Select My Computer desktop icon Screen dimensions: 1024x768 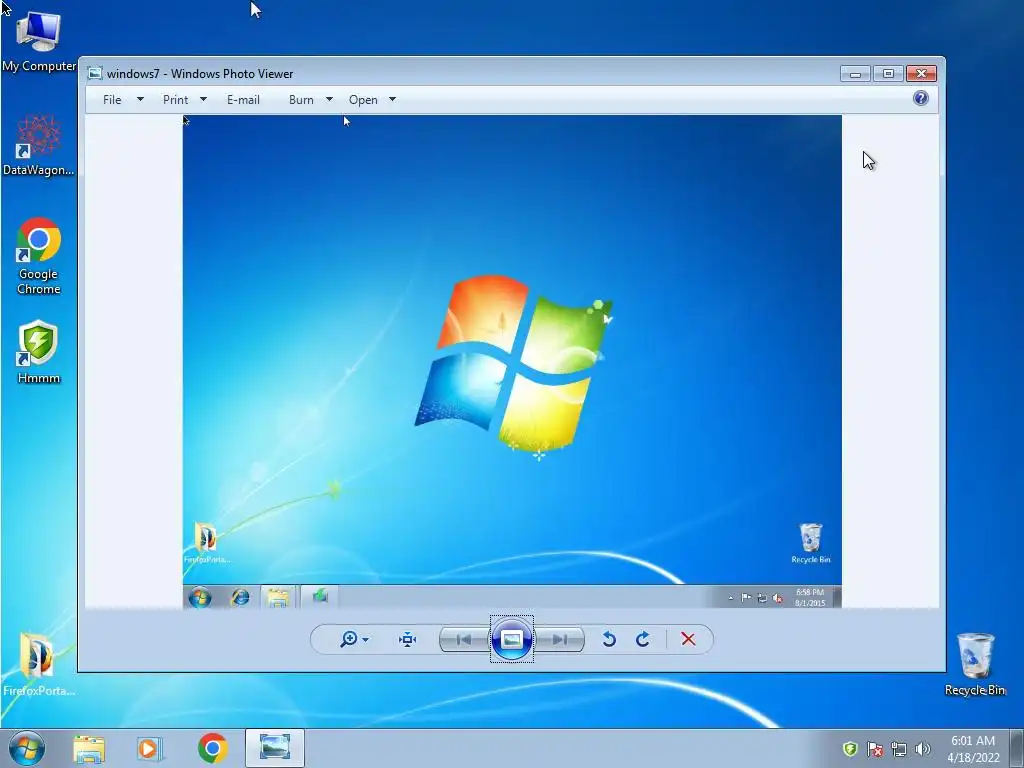pos(39,40)
